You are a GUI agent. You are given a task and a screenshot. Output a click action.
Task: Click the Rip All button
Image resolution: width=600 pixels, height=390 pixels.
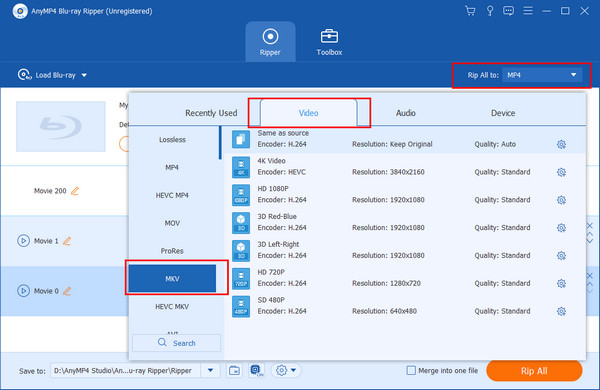[534, 370]
